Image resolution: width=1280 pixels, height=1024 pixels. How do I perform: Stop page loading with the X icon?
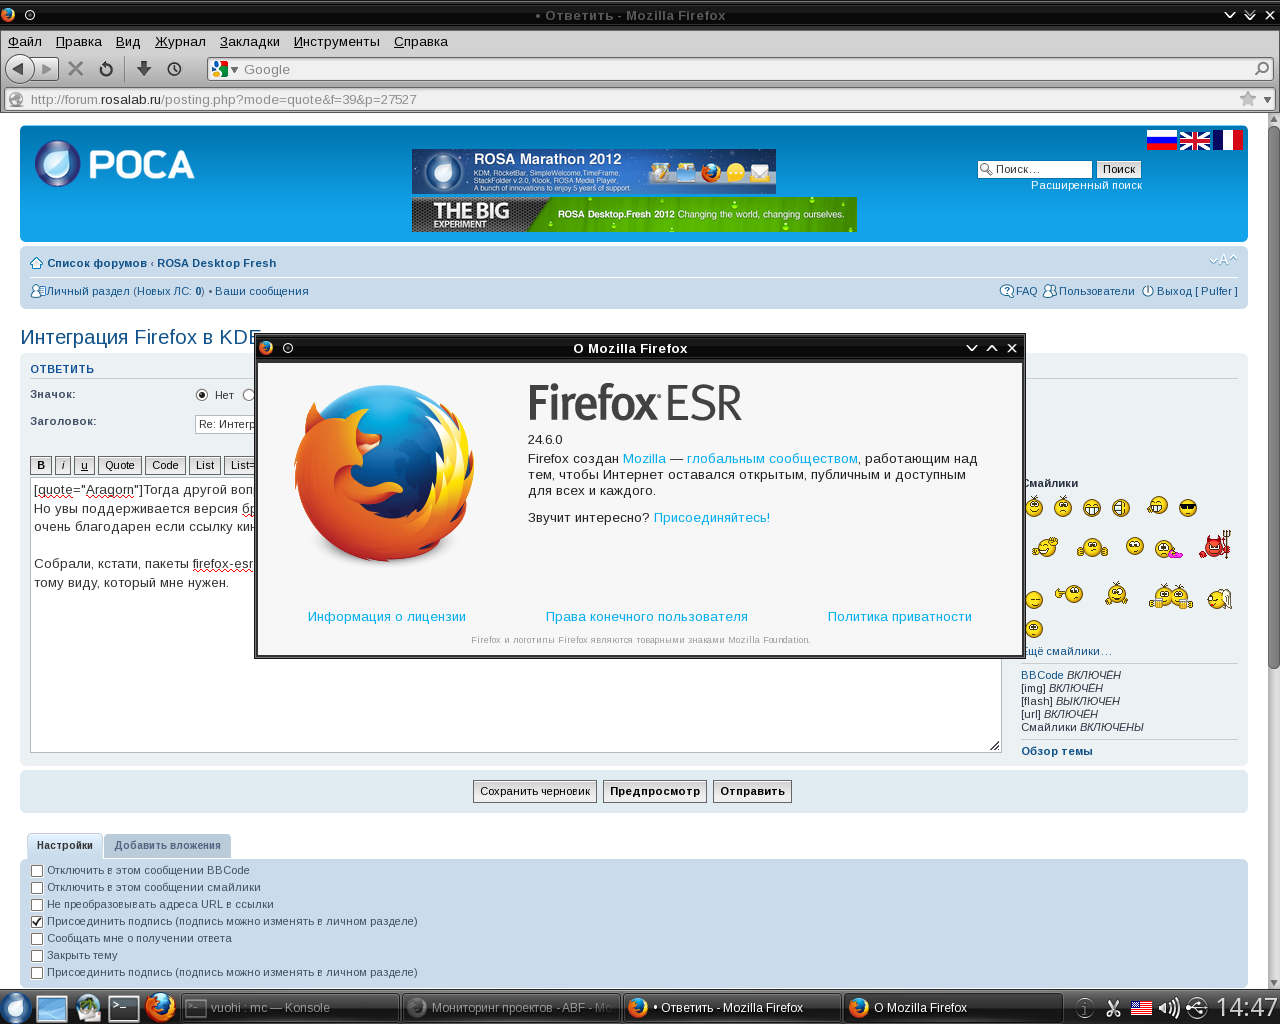[76, 69]
